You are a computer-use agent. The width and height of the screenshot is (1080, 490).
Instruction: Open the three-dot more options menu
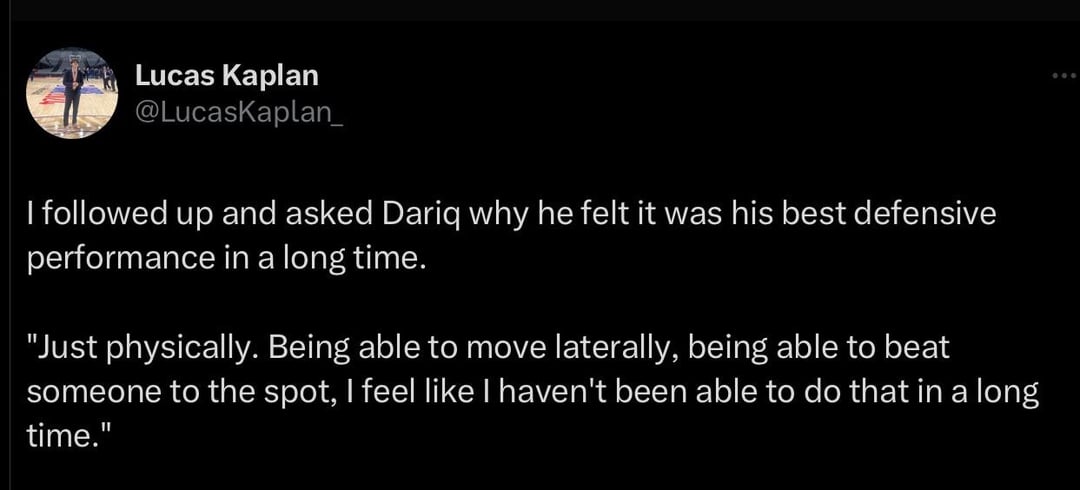click(1065, 77)
